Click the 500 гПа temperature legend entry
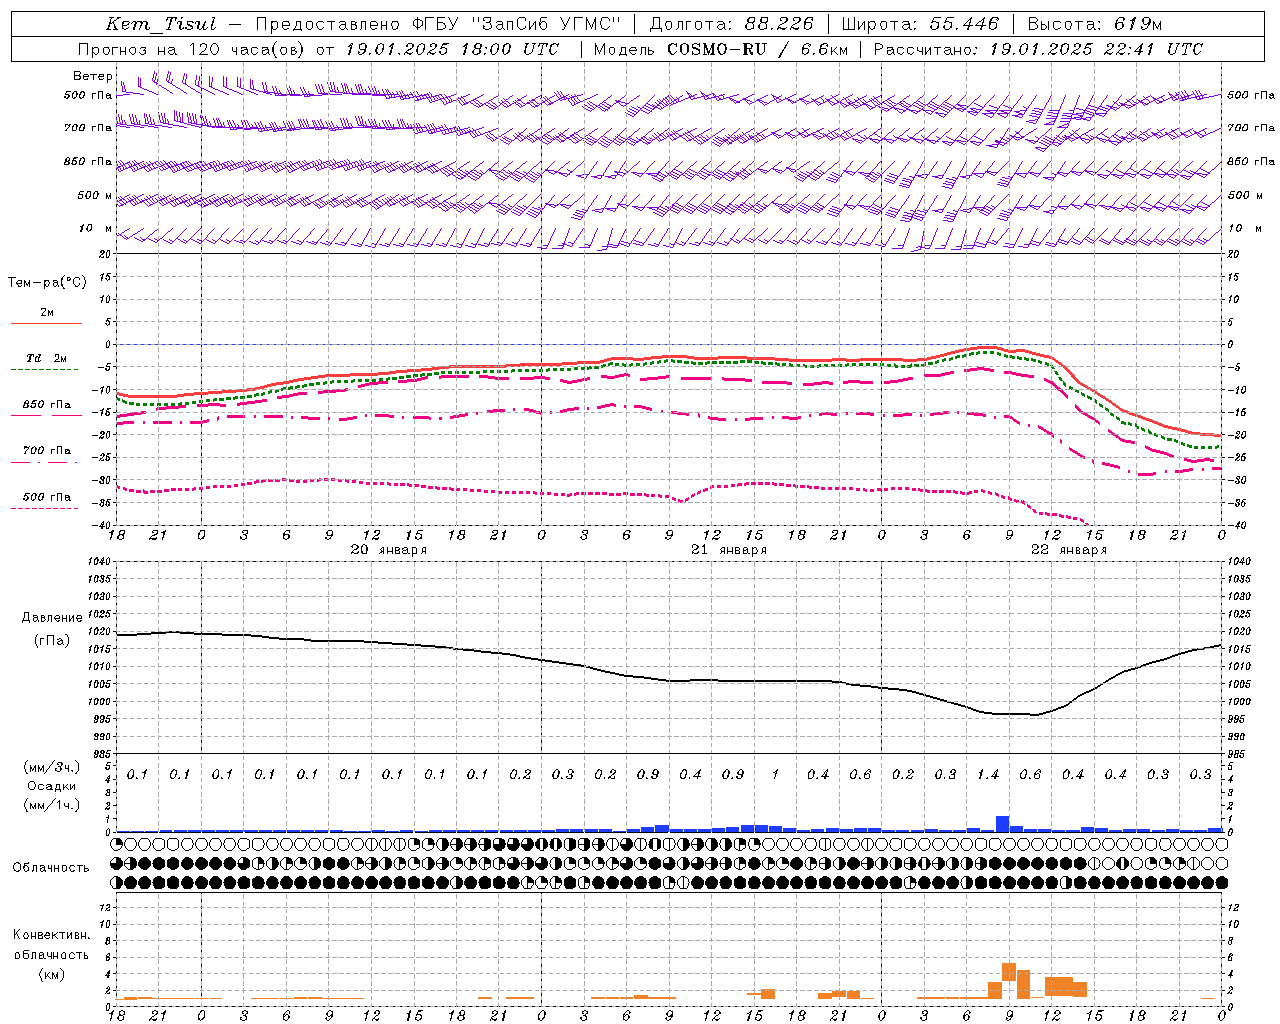1280x1024 pixels. [x=46, y=497]
